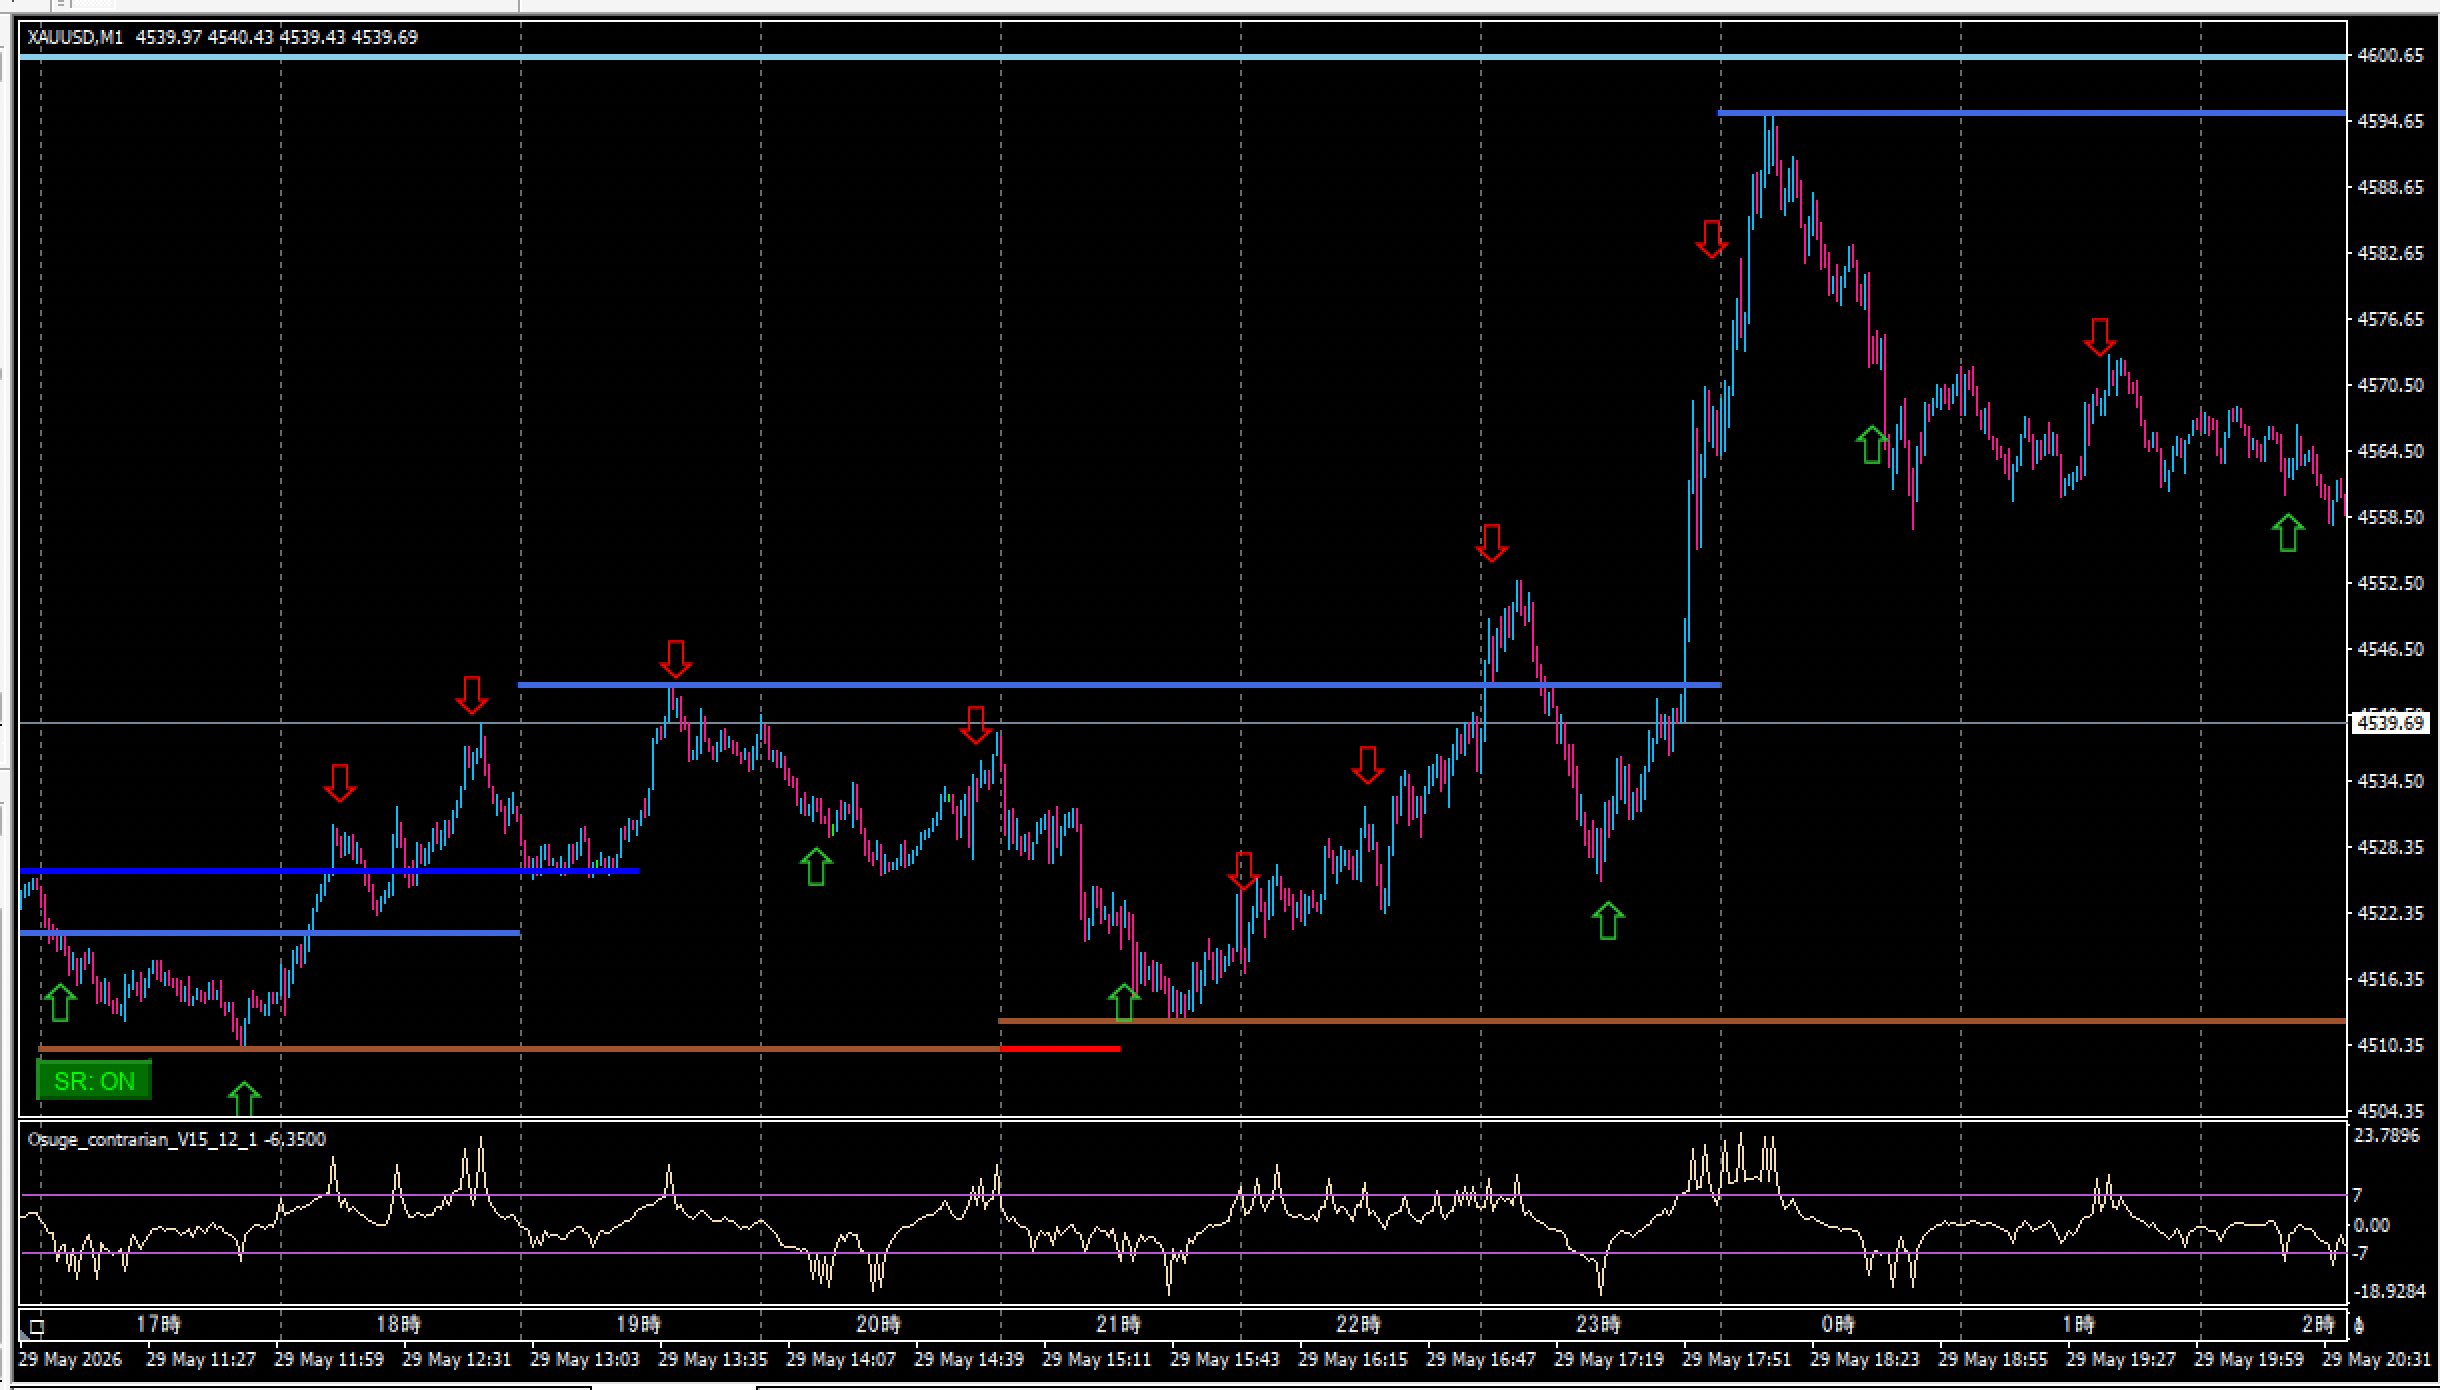Viewport: 2440px width, 1390px height.
Task: Toggle the SR: ON button
Action: click(94, 1081)
